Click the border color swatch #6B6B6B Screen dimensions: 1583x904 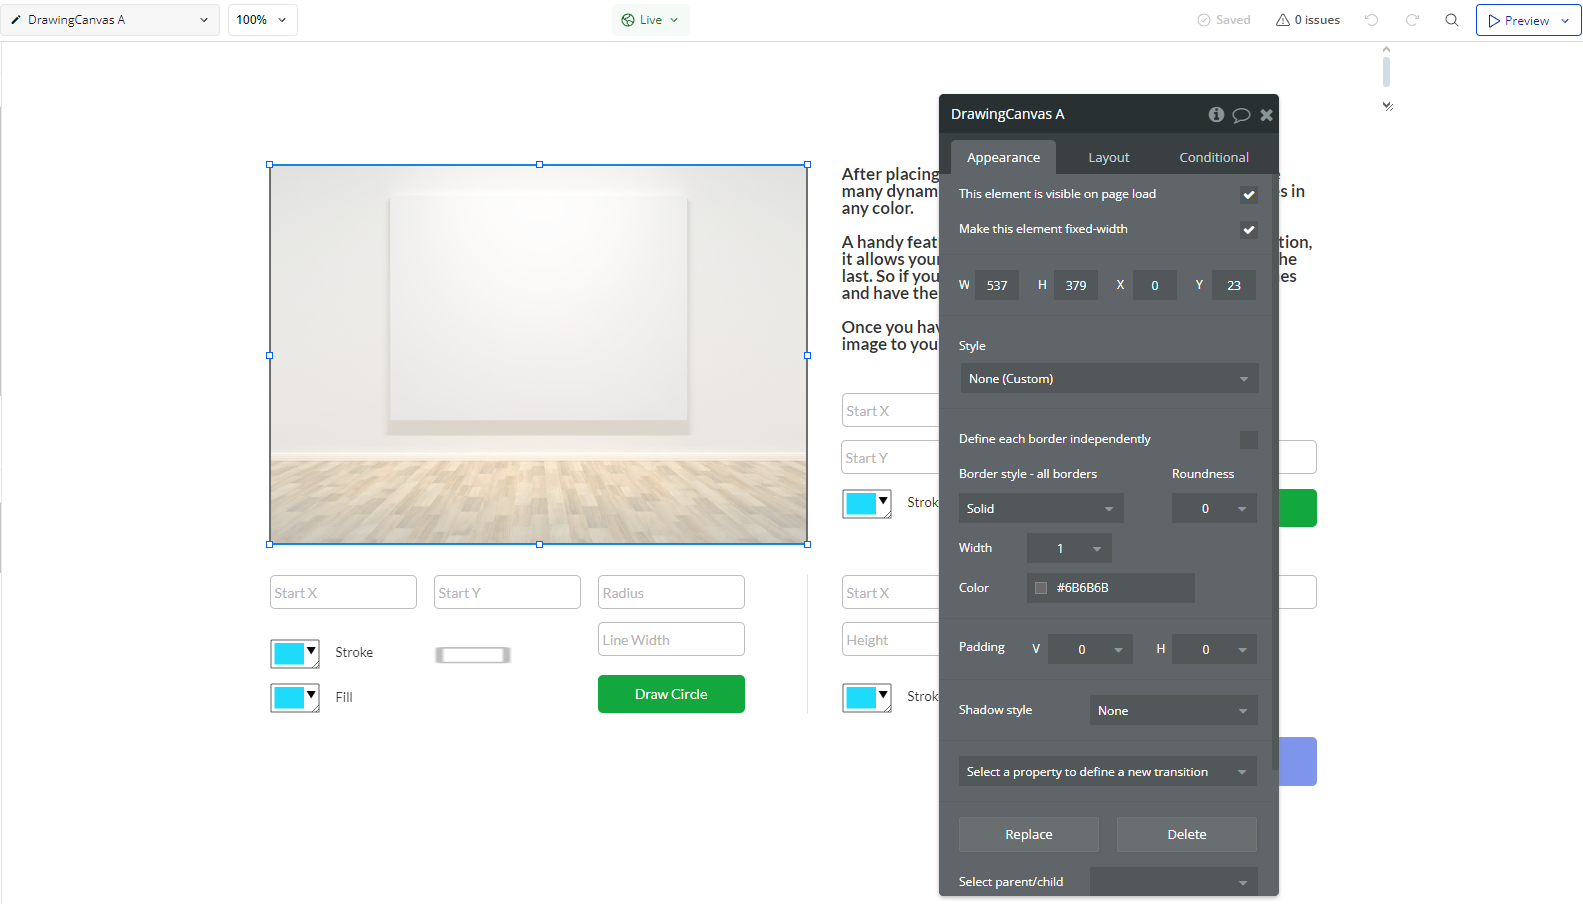coord(1041,588)
